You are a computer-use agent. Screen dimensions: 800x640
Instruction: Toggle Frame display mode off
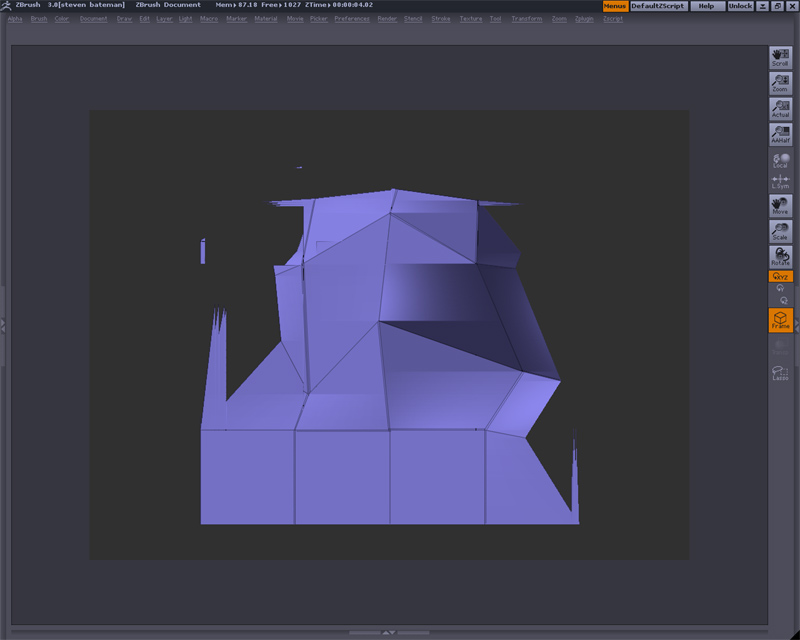[x=779, y=320]
